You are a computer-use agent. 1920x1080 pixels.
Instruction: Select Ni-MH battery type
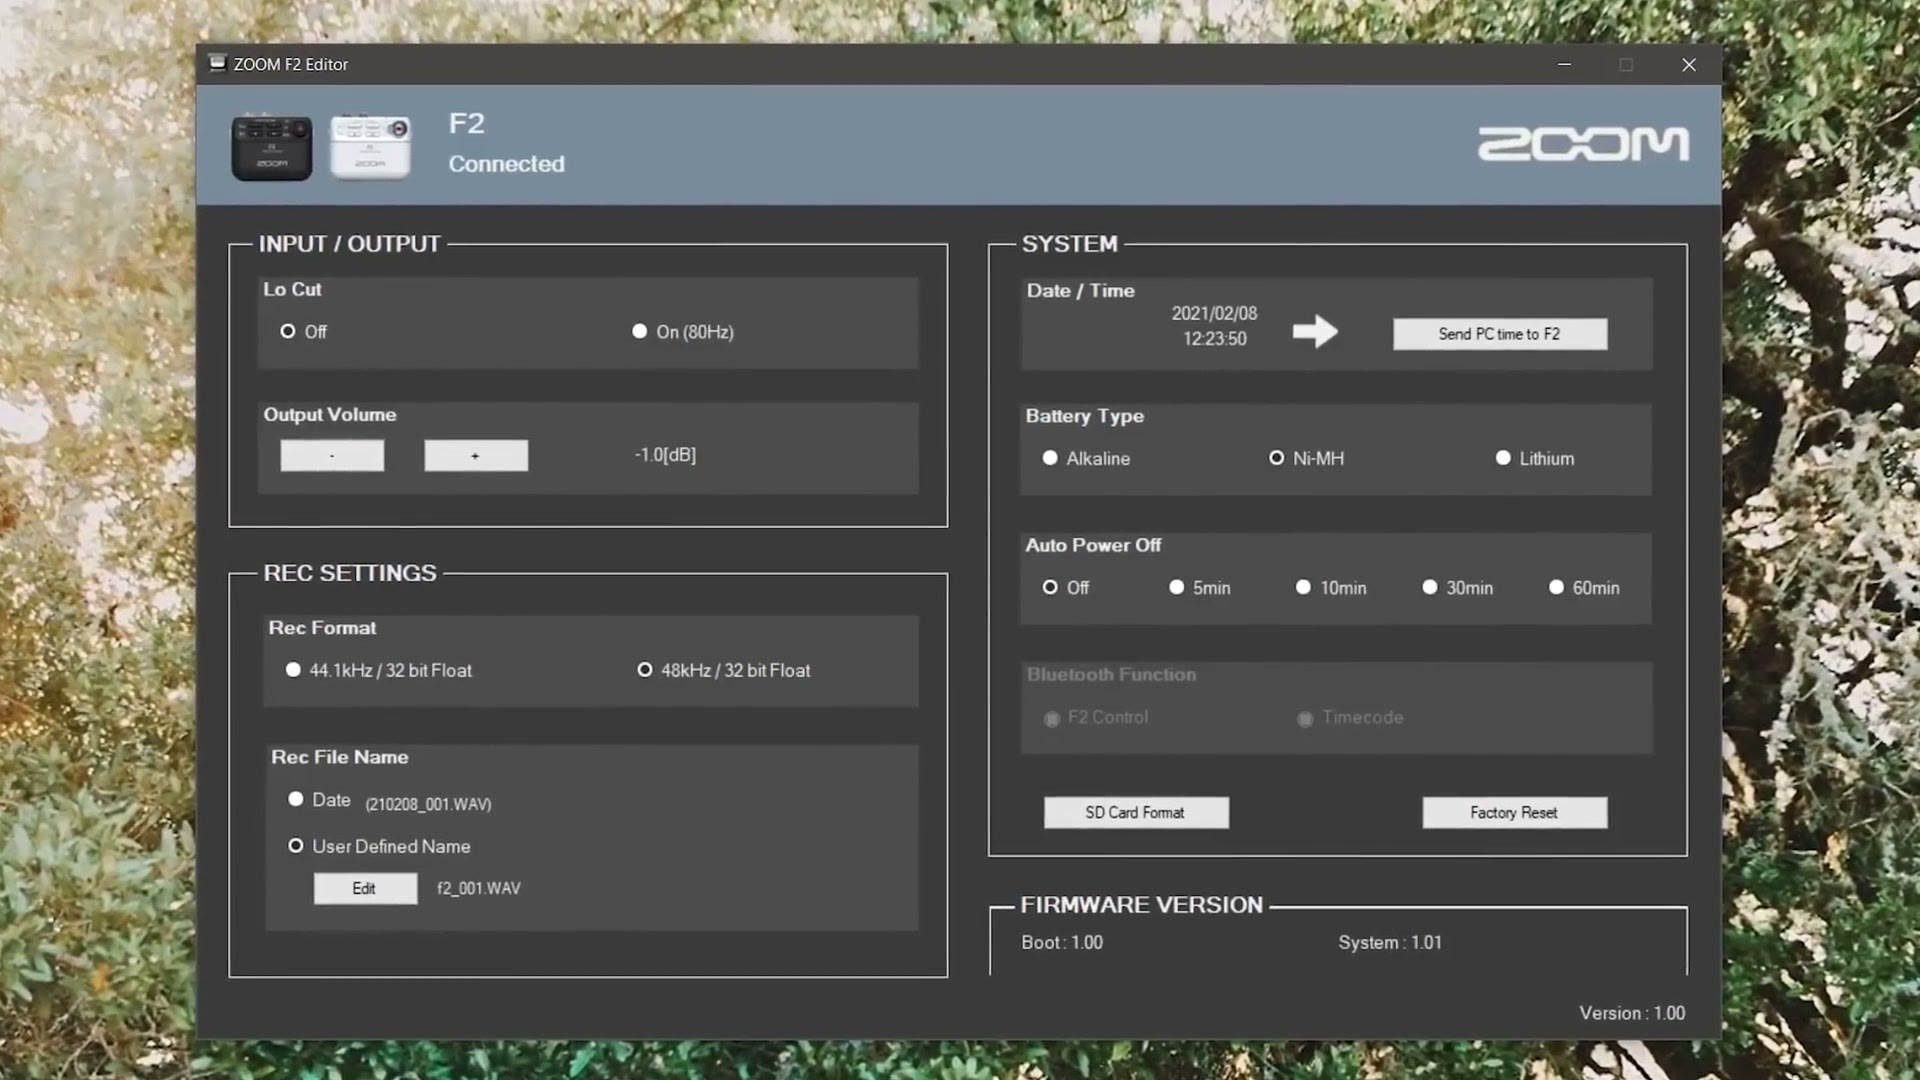[1307, 458]
